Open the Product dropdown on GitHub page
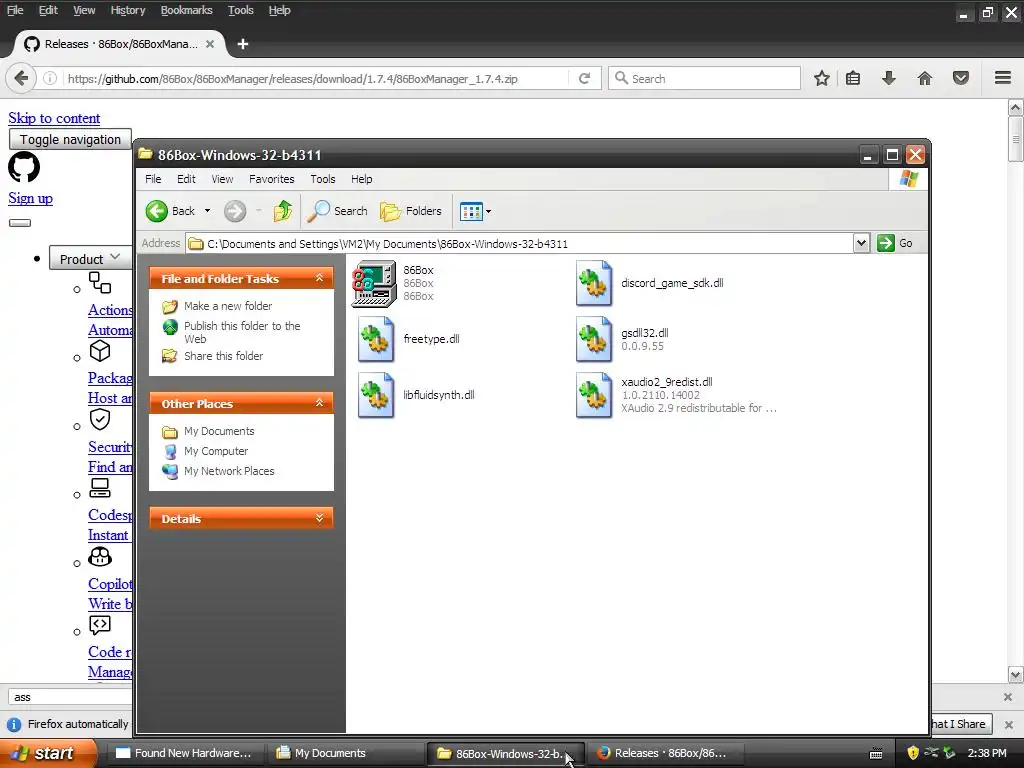 [90, 259]
